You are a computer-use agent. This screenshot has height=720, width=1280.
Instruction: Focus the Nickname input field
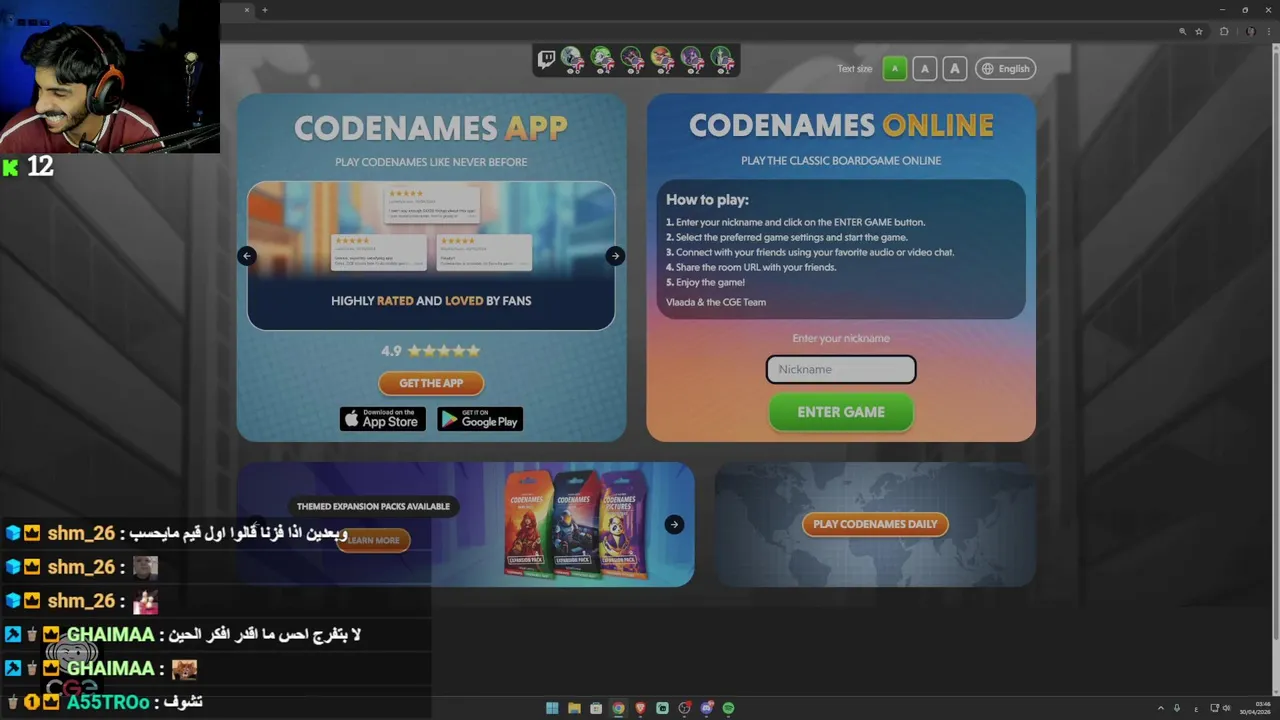[841, 369]
